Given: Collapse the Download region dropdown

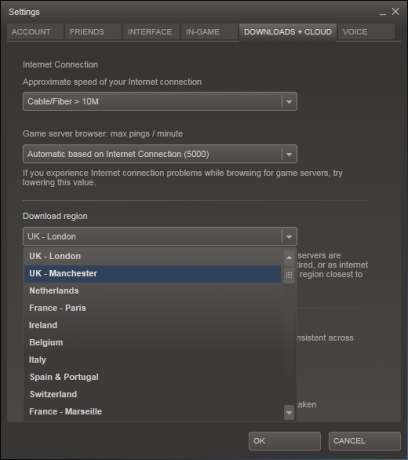Looking at the screenshot, I should pos(289,237).
